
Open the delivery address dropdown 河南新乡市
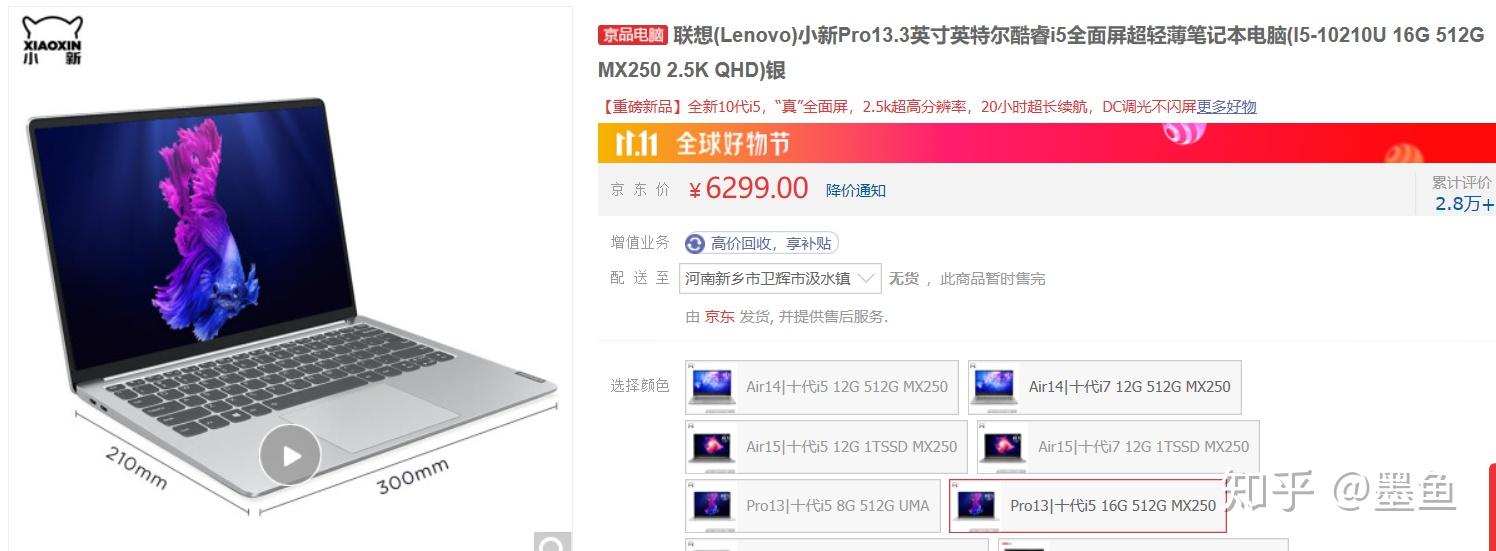[x=780, y=278]
